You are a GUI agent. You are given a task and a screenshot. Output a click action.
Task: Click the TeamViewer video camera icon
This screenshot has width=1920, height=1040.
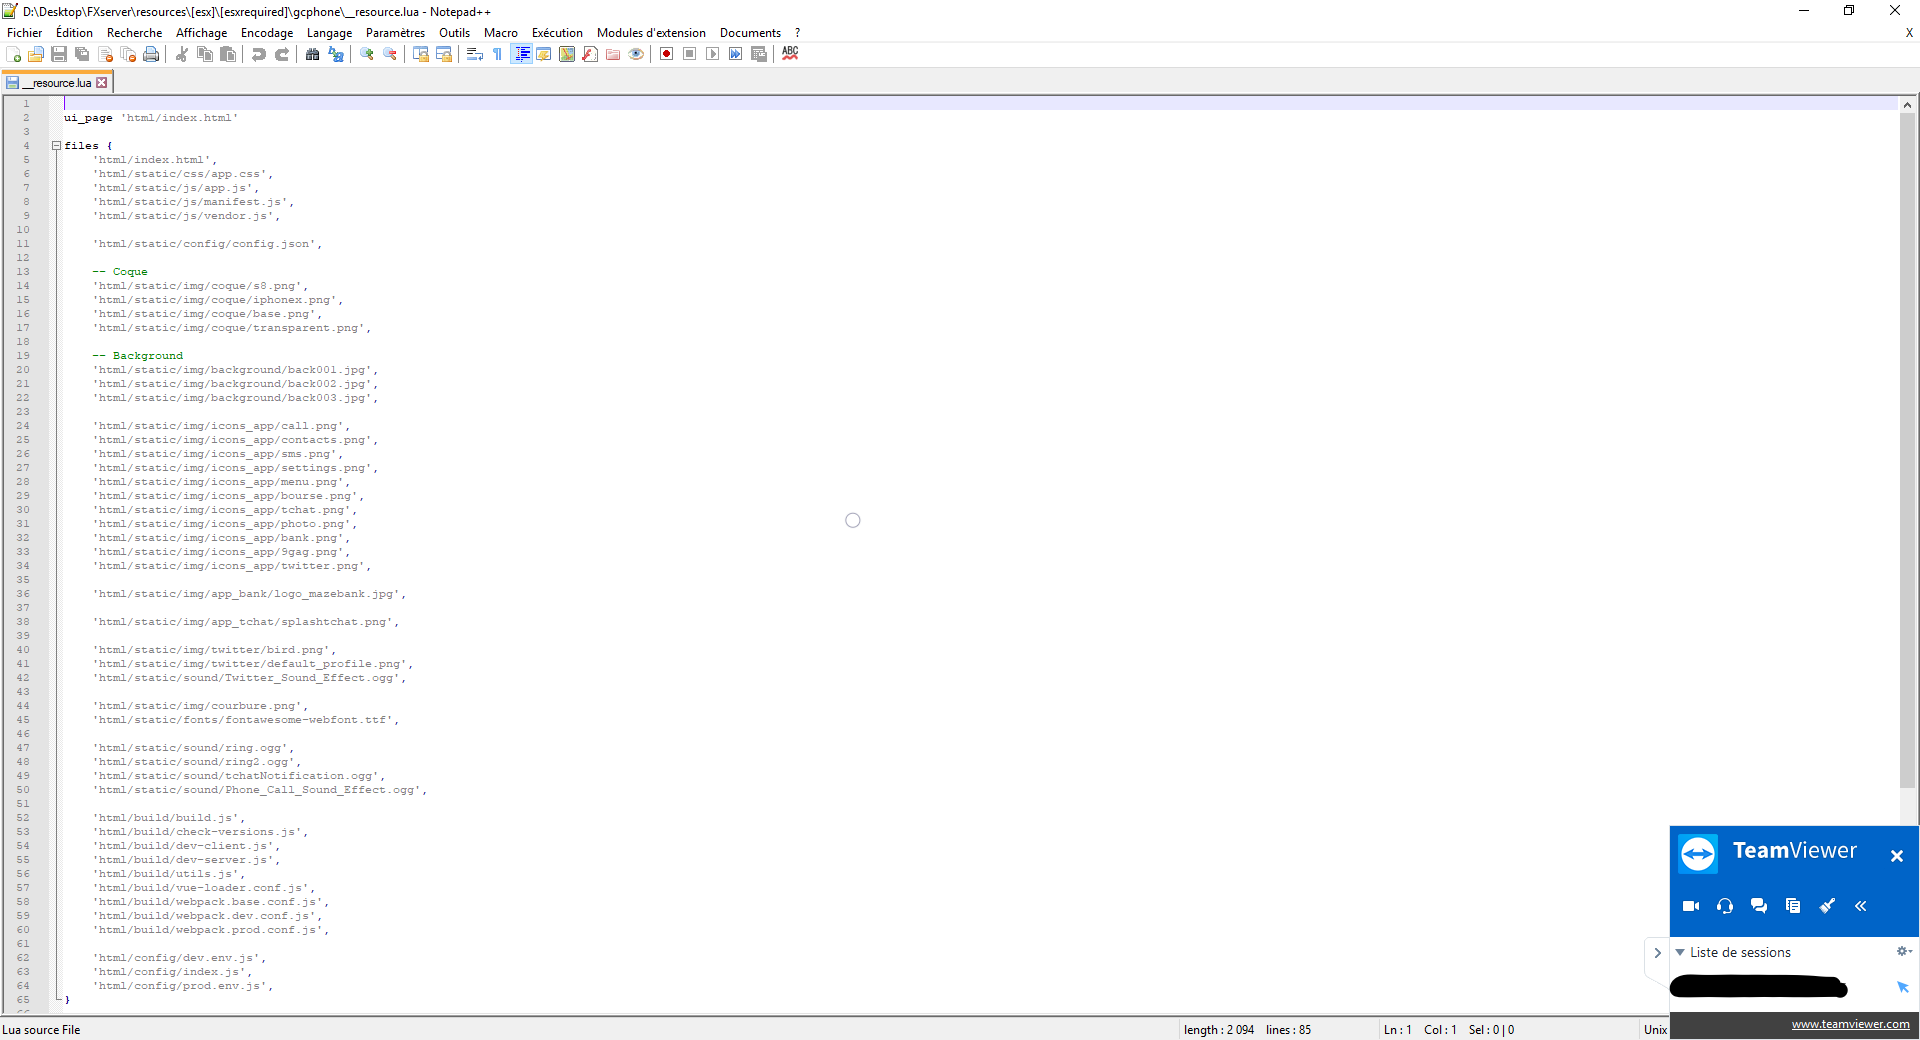tap(1691, 906)
